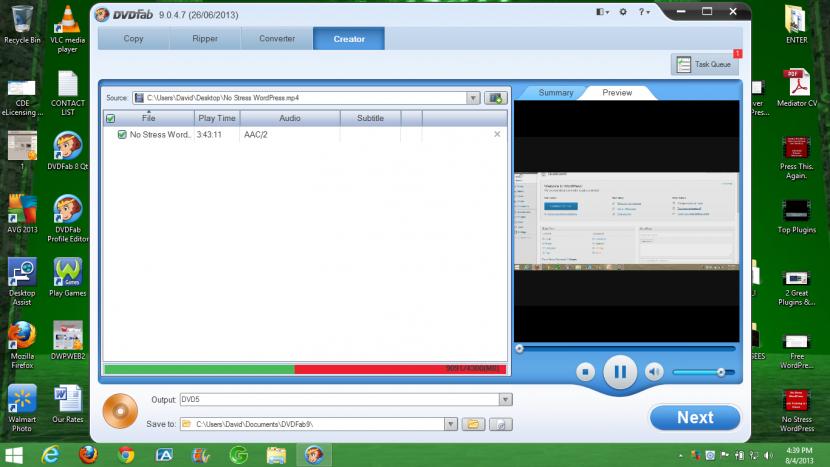Uncheck the No Stress Word file checkbox
830x467 pixels.
[122, 134]
